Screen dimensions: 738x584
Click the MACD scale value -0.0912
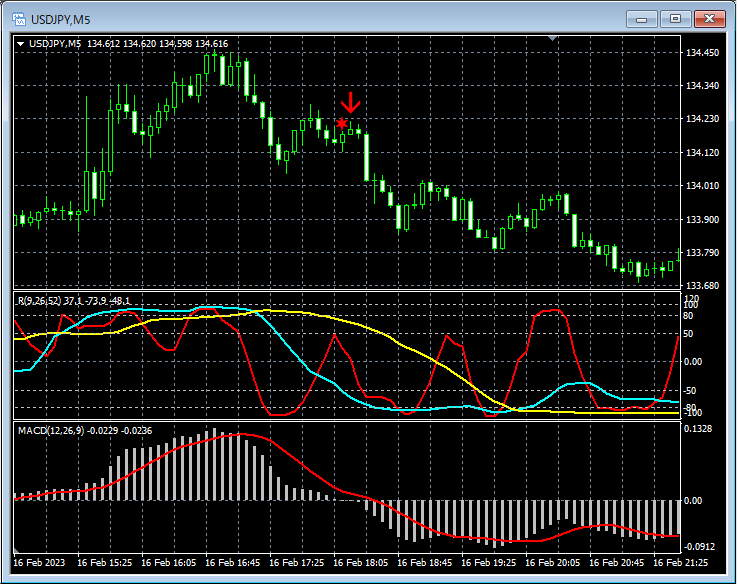(699, 547)
